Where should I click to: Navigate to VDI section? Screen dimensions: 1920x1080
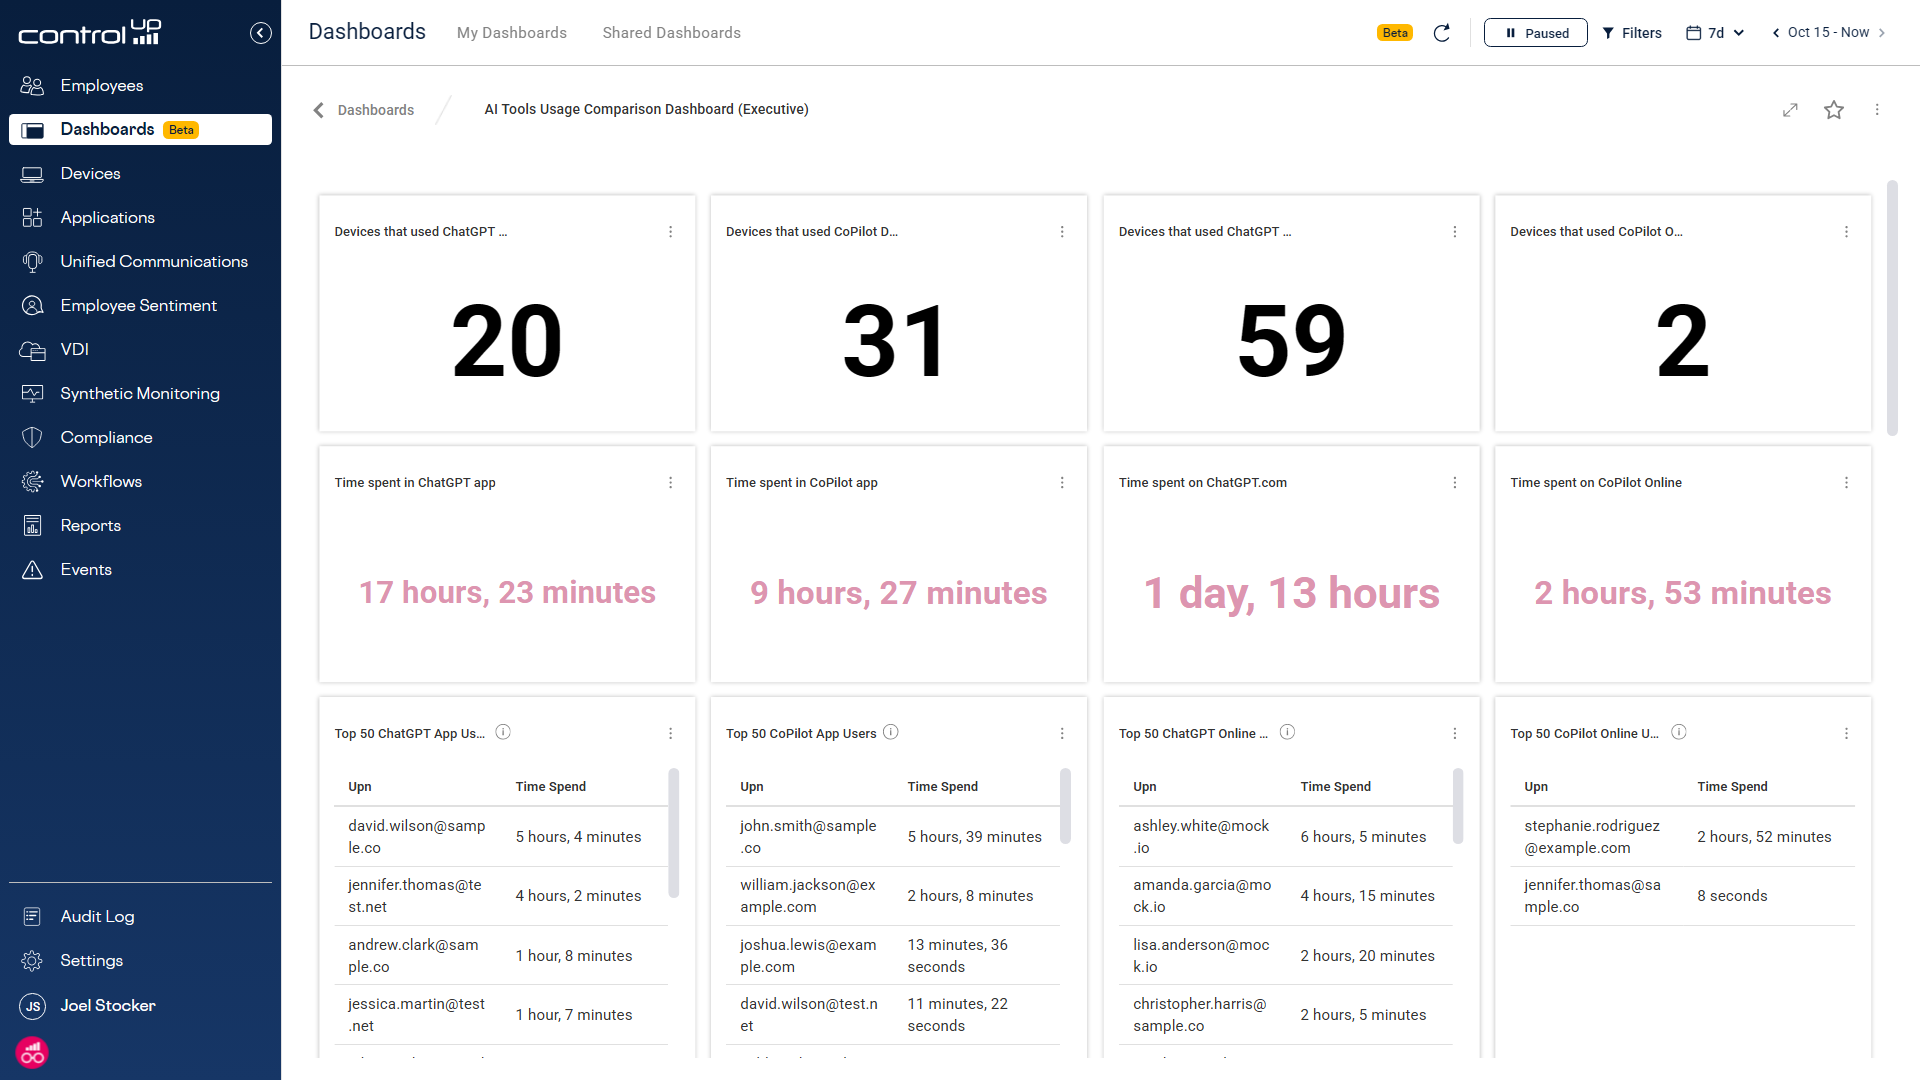(140, 350)
